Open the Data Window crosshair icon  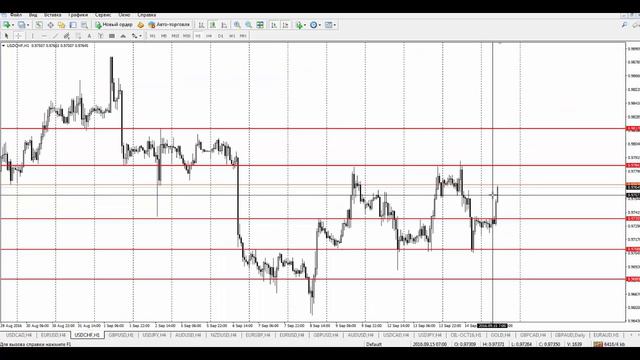(x=50, y=25)
